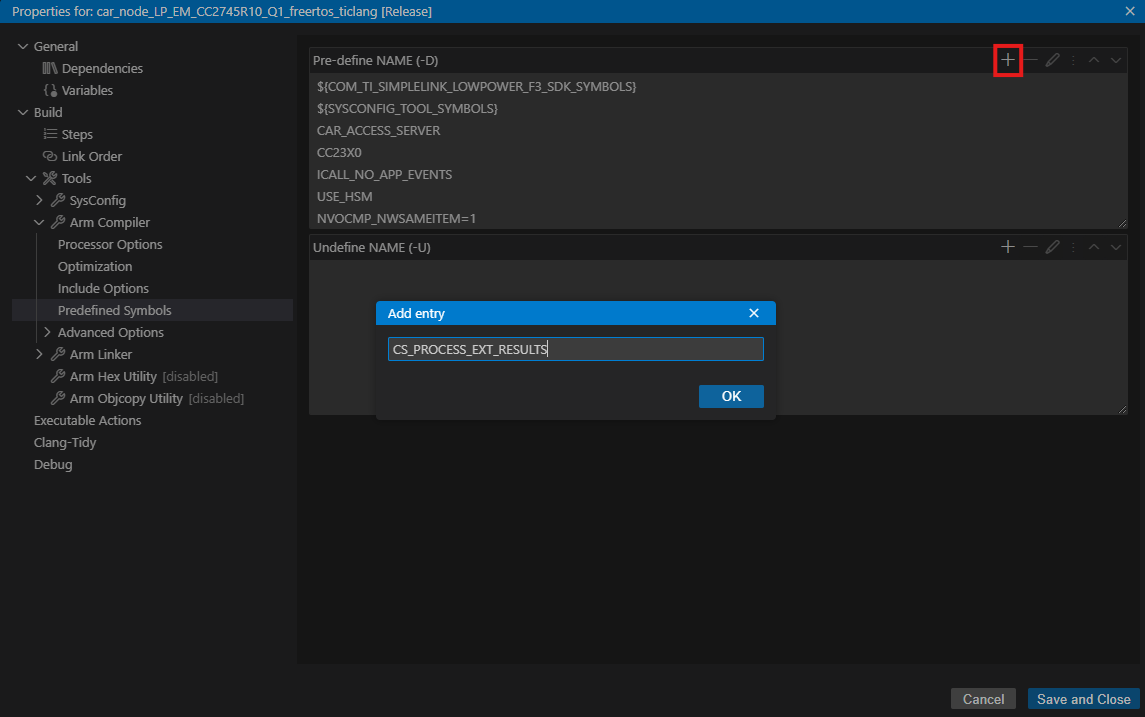Image resolution: width=1145 pixels, height=717 pixels.
Task: Click the plus icon in Undefine NAME toolbar
Action: click(x=1008, y=247)
